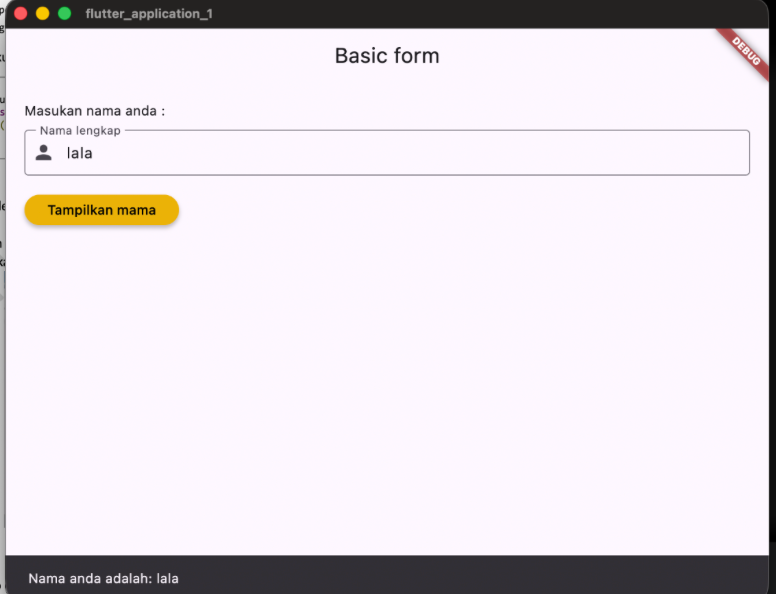
Task: Click the Tampilkan mama button
Action: point(101,210)
